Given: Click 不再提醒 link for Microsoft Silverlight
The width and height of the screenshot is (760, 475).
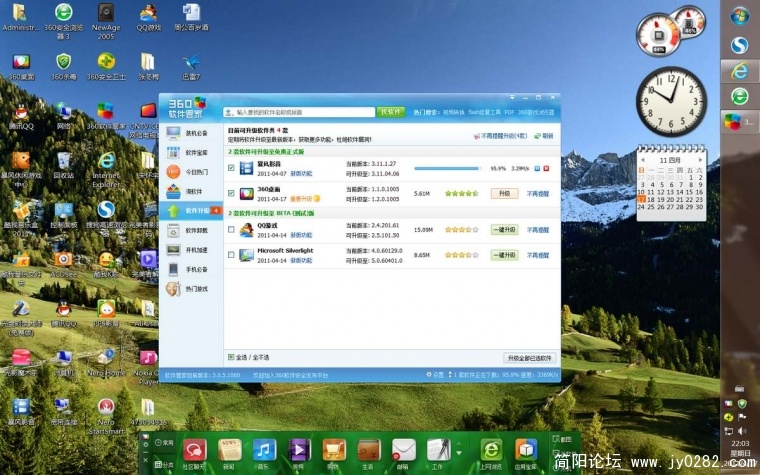Looking at the screenshot, I should point(538,255).
